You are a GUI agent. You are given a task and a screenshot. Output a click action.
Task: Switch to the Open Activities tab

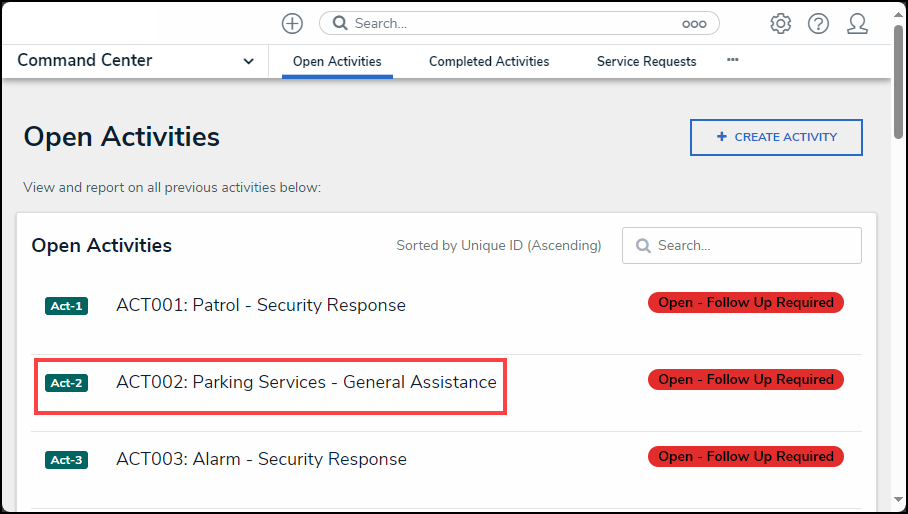click(x=337, y=62)
